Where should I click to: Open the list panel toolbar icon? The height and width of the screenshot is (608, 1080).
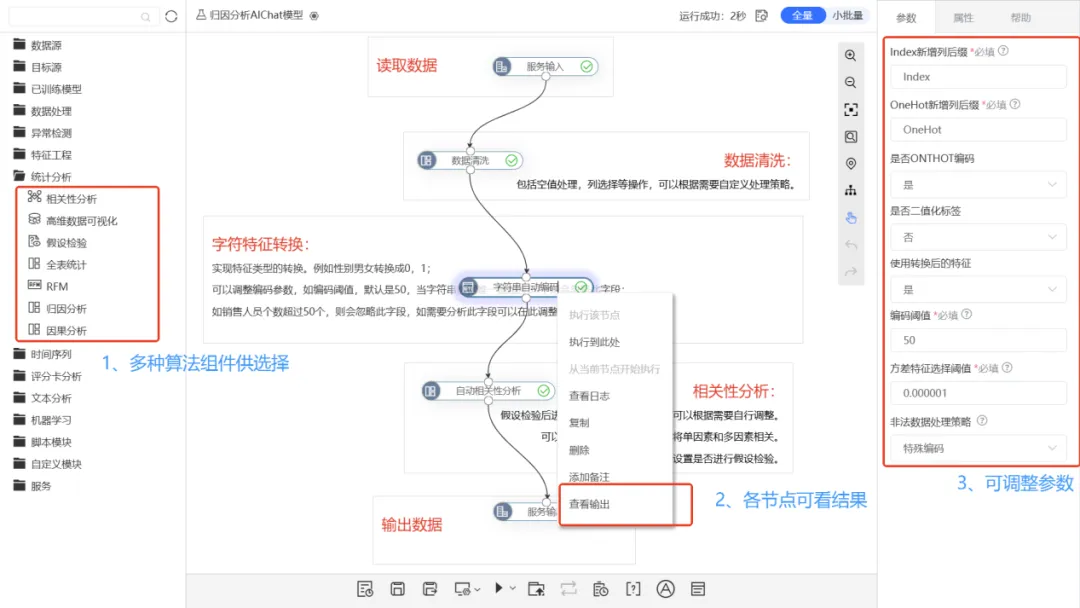[x=698, y=589]
